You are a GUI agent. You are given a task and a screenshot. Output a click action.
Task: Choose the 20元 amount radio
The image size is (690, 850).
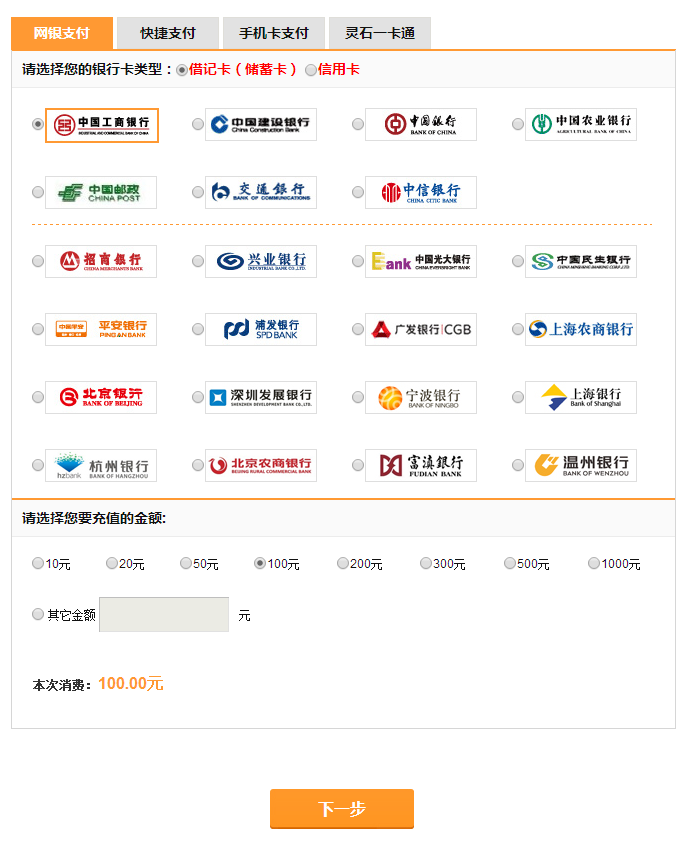112,563
